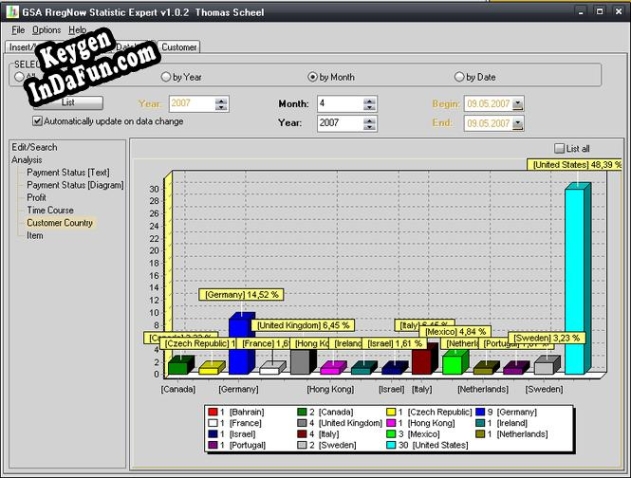631x478 pixels.
Task: Click the app icon in title bar
Action: coord(12,12)
